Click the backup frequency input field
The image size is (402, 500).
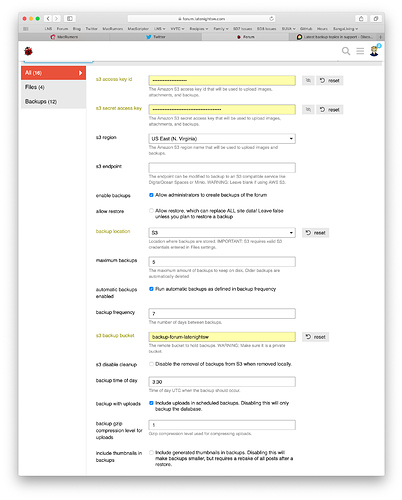[222, 314]
